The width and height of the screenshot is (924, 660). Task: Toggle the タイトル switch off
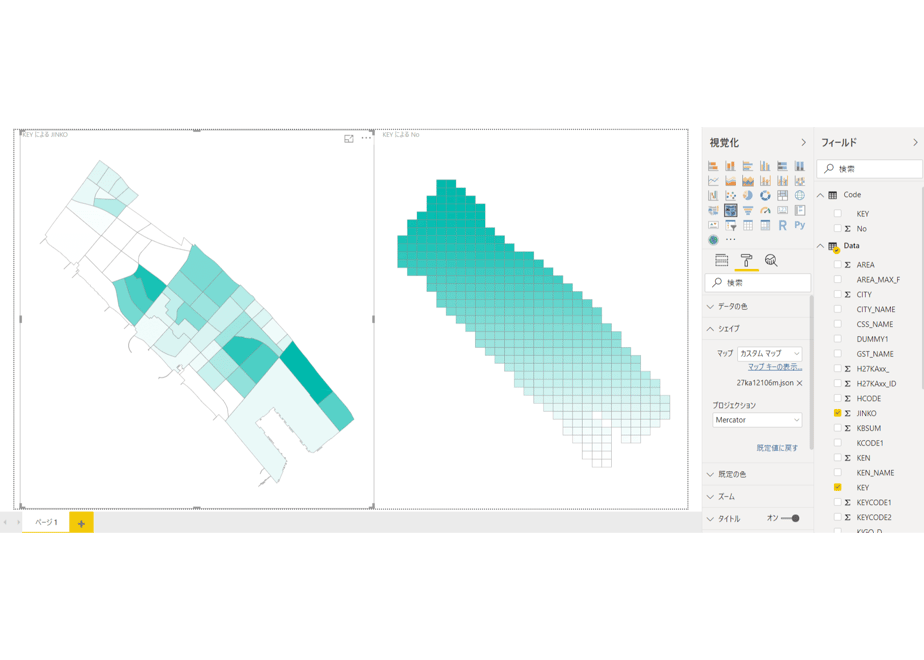pos(790,519)
